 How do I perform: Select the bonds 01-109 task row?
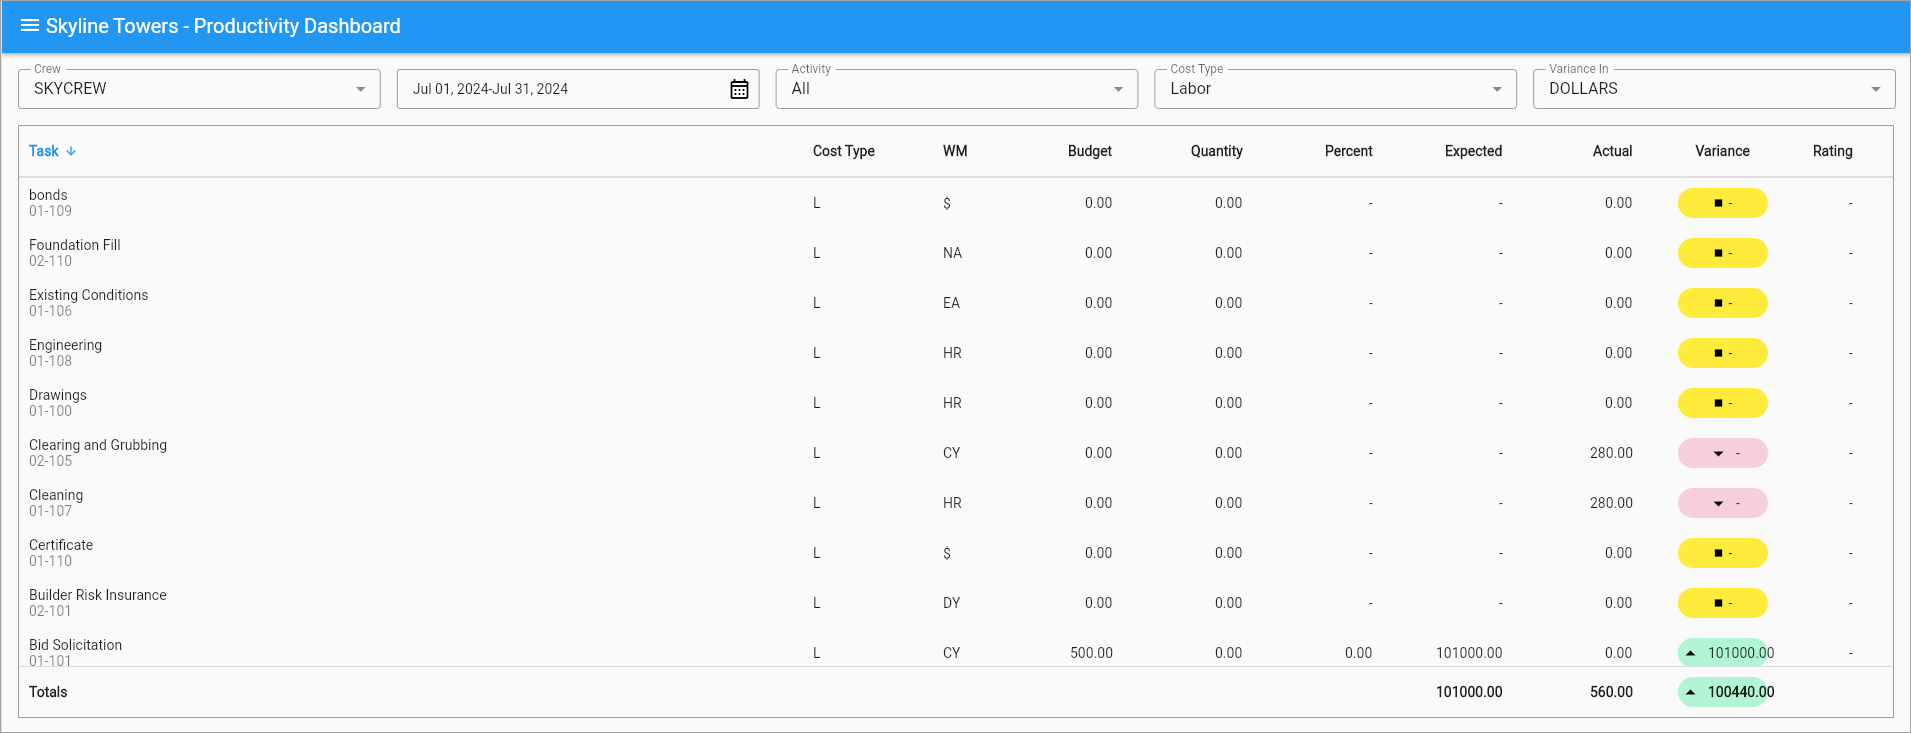click(x=955, y=203)
